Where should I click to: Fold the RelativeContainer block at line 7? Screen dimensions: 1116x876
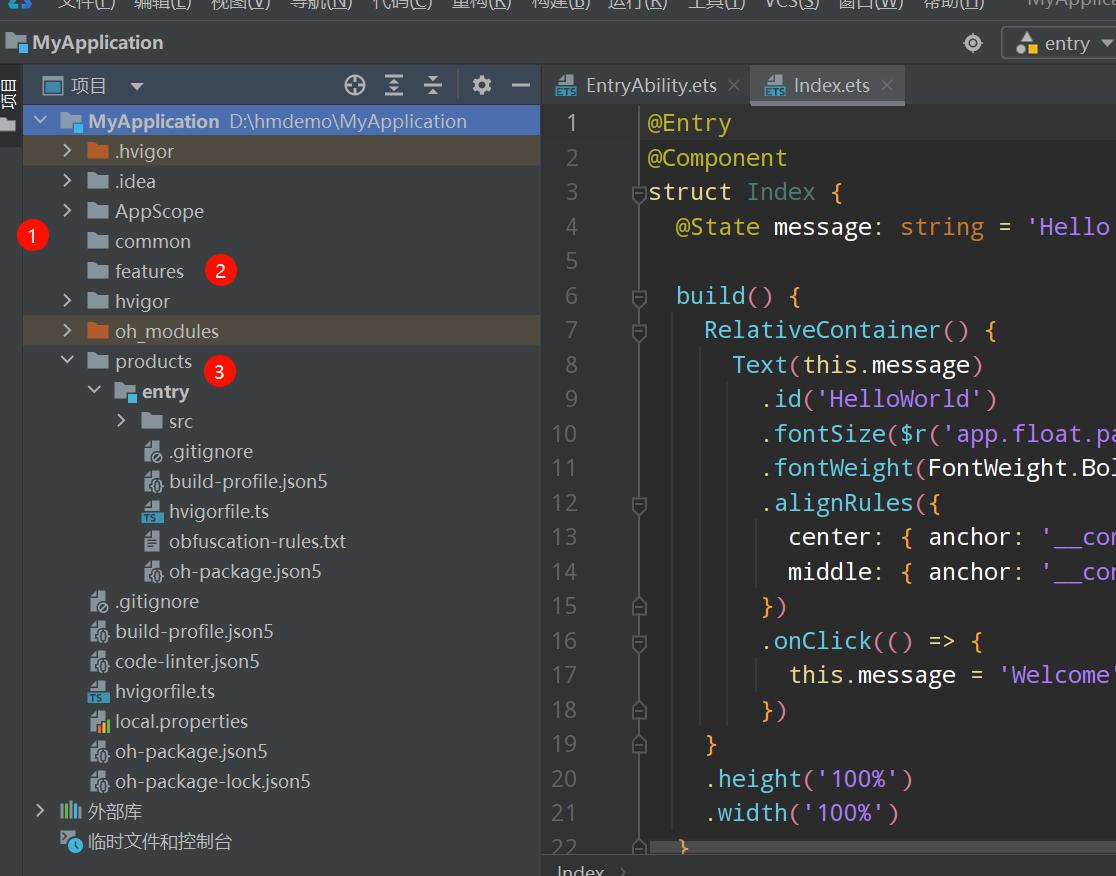click(638, 331)
